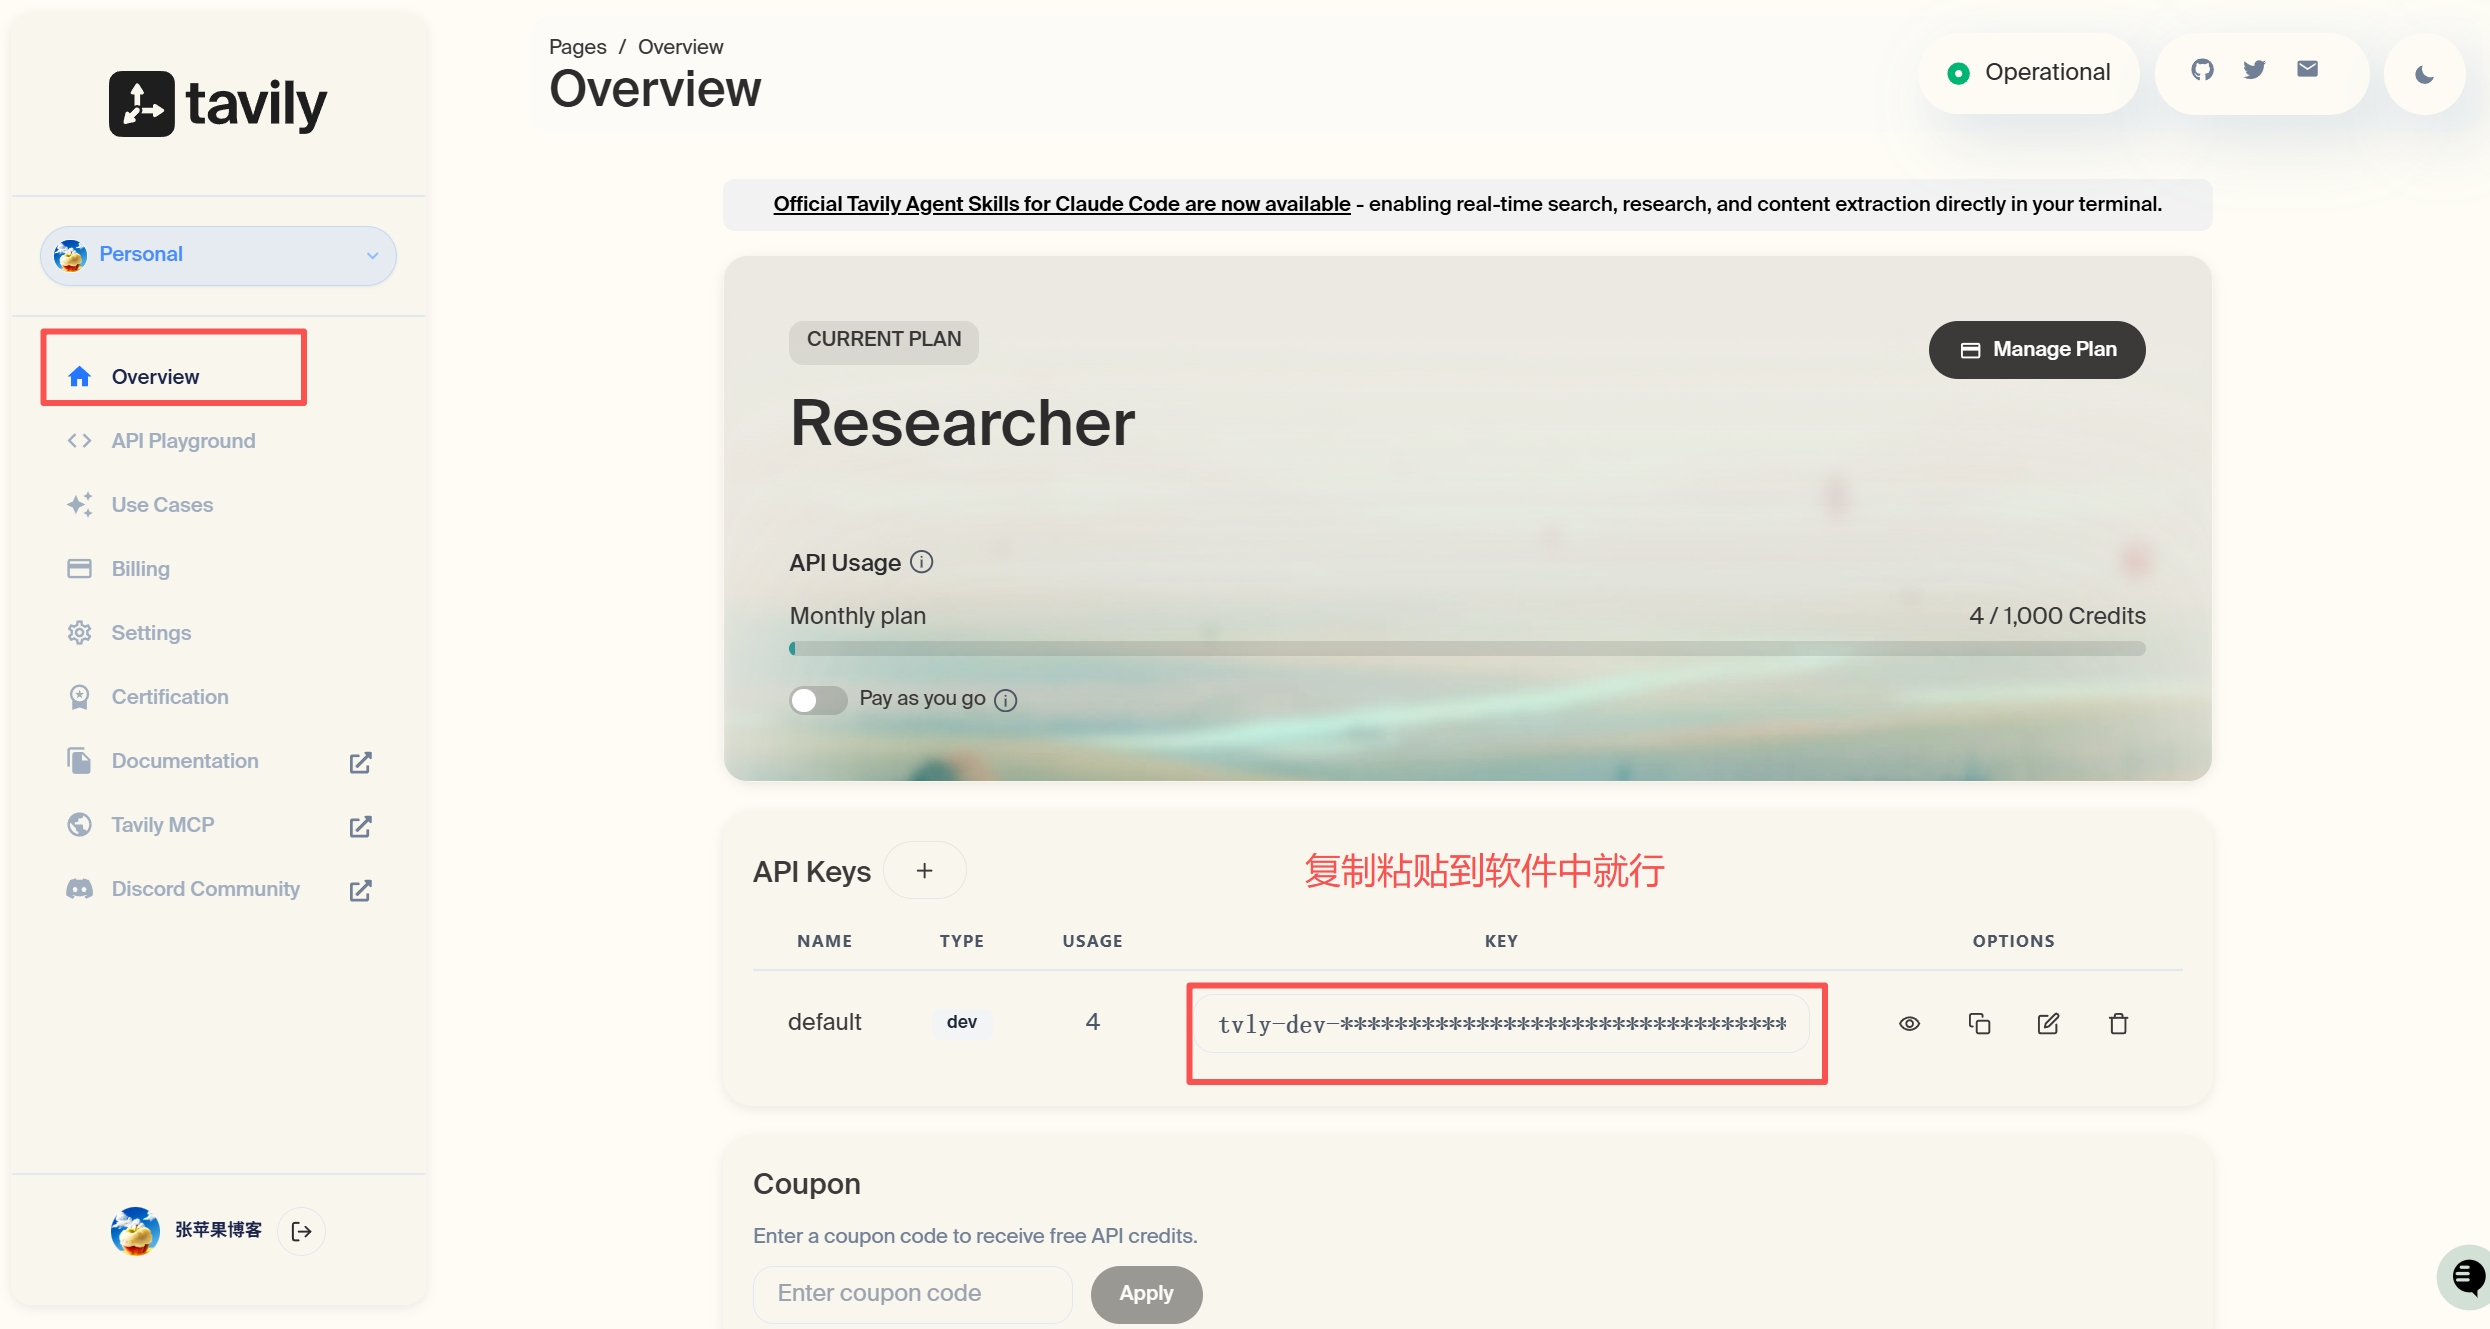Click the NAME column header

(824, 941)
